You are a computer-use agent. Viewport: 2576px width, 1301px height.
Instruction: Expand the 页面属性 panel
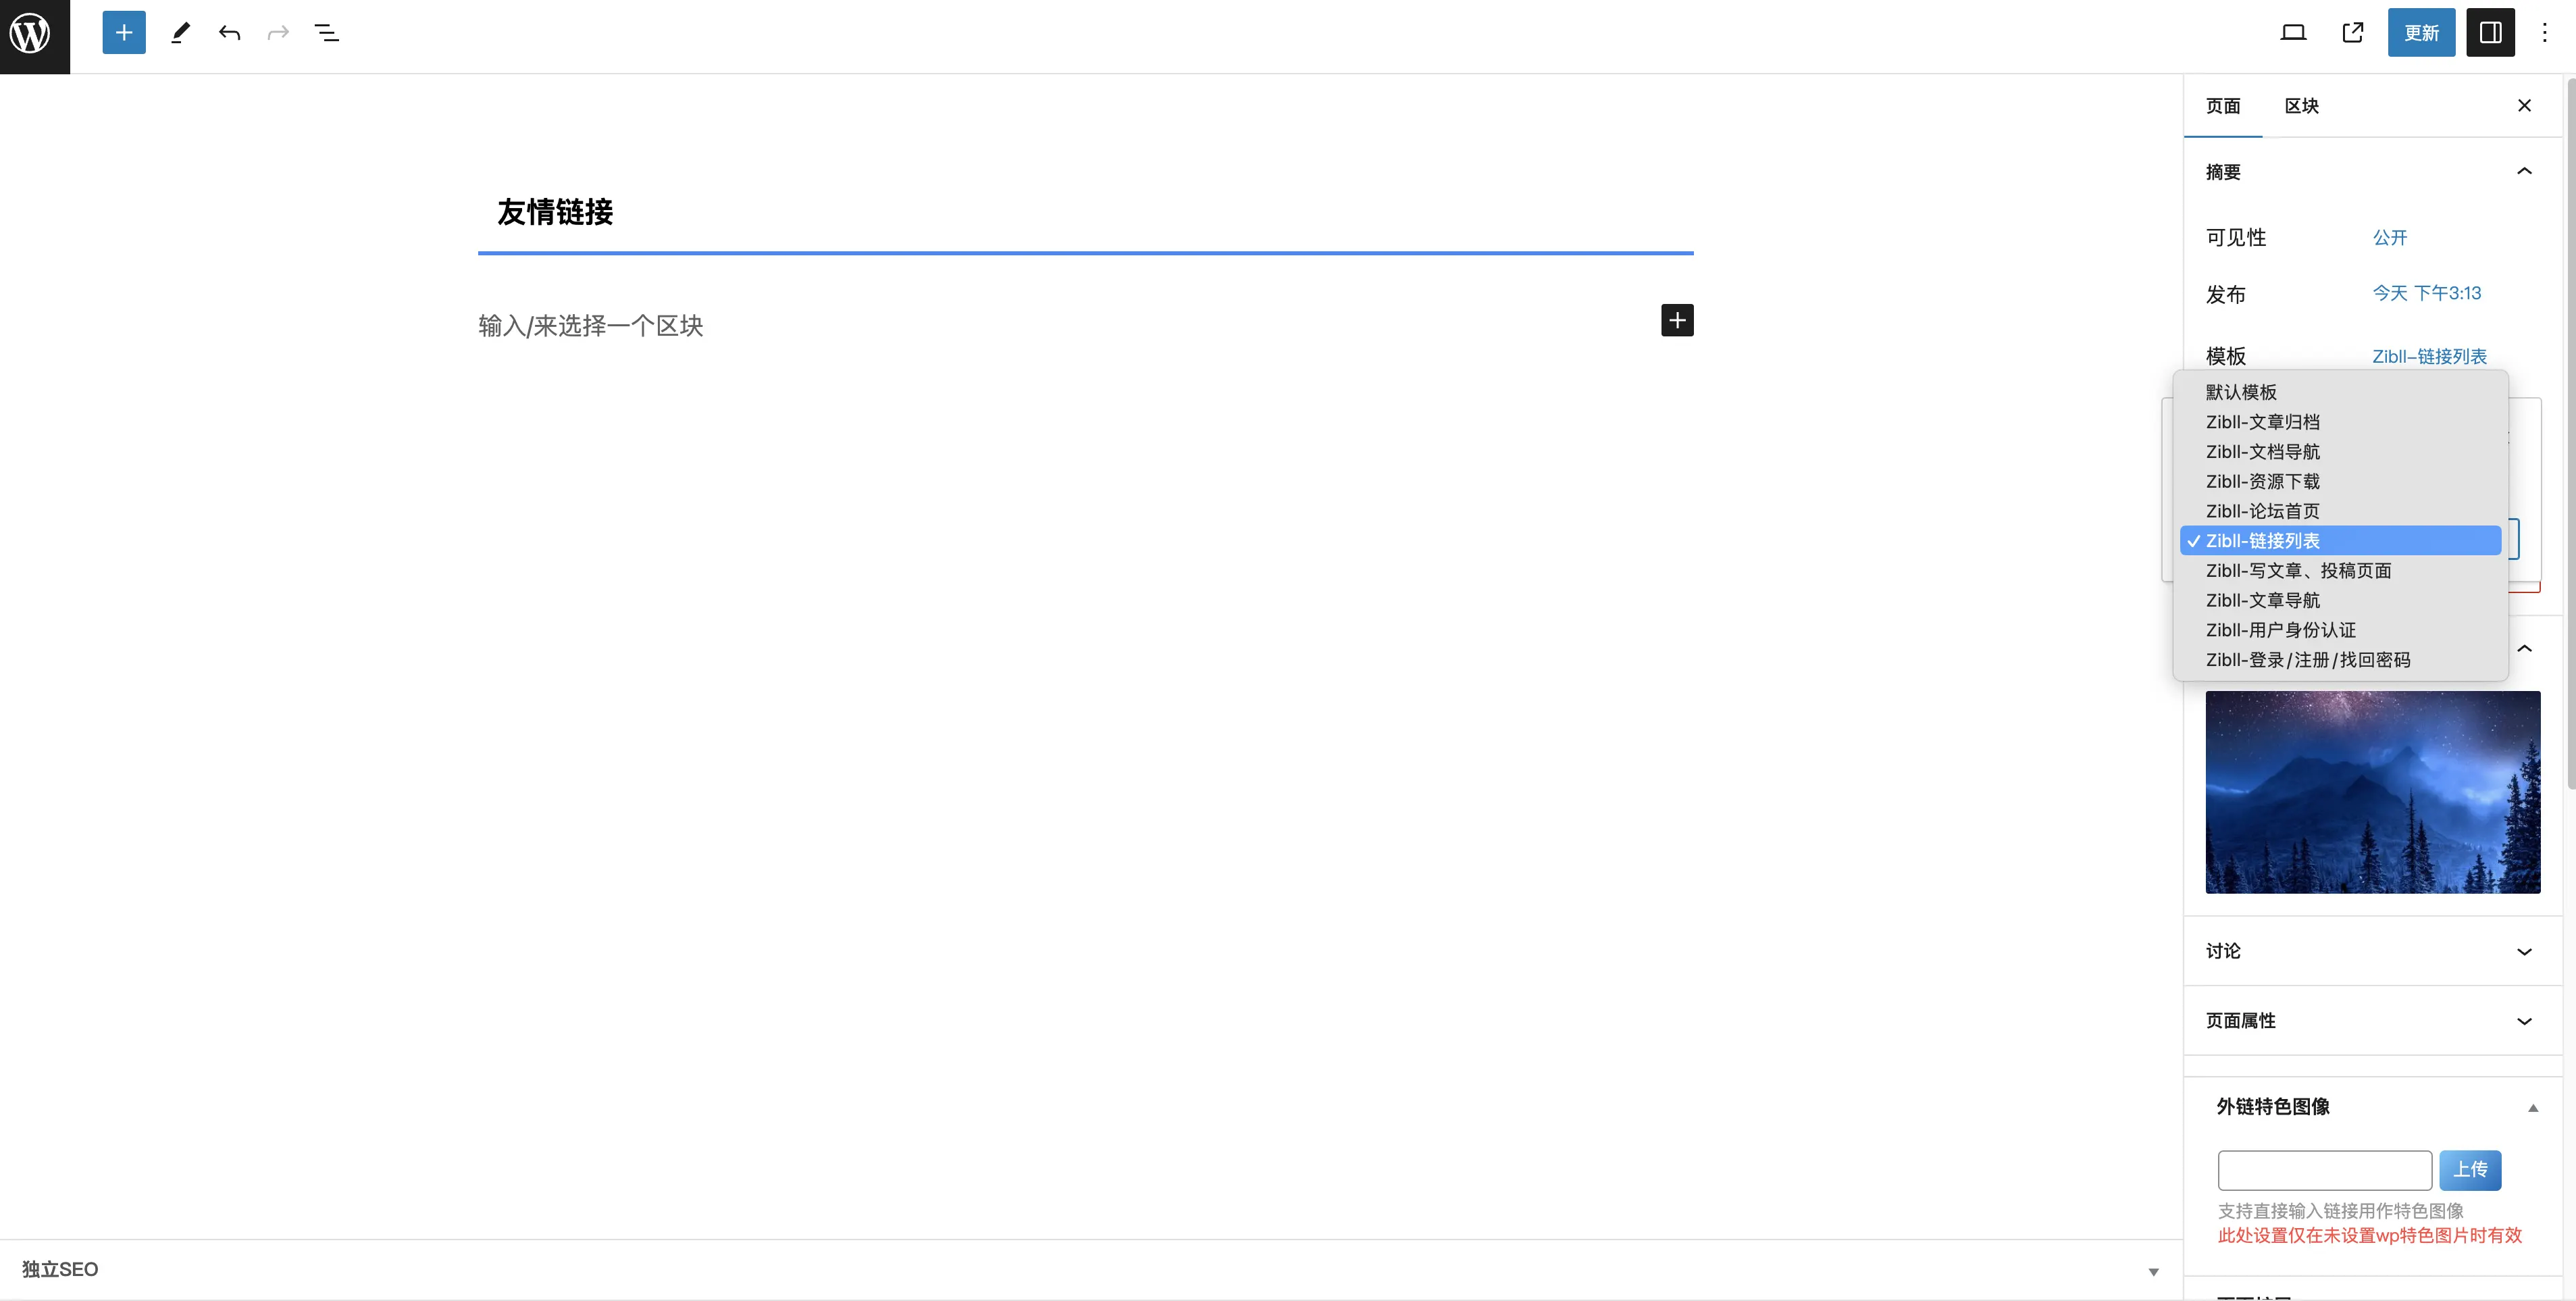tap(2372, 1021)
